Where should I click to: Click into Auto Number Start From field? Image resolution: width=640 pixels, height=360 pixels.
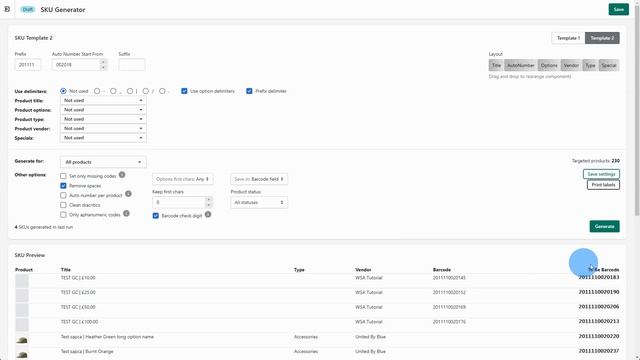click(x=76, y=65)
